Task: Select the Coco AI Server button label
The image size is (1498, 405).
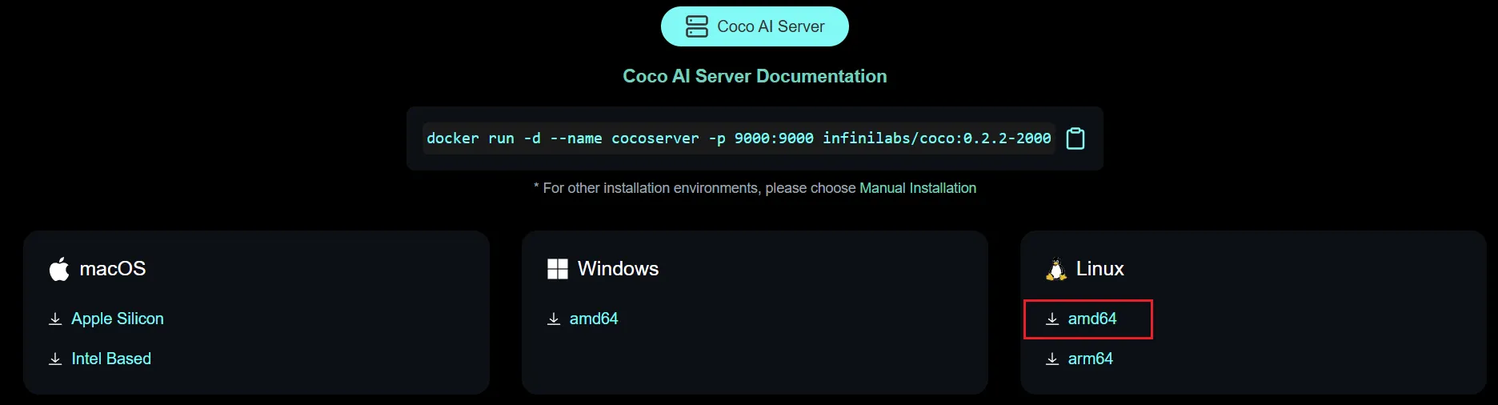Action: 771,27
